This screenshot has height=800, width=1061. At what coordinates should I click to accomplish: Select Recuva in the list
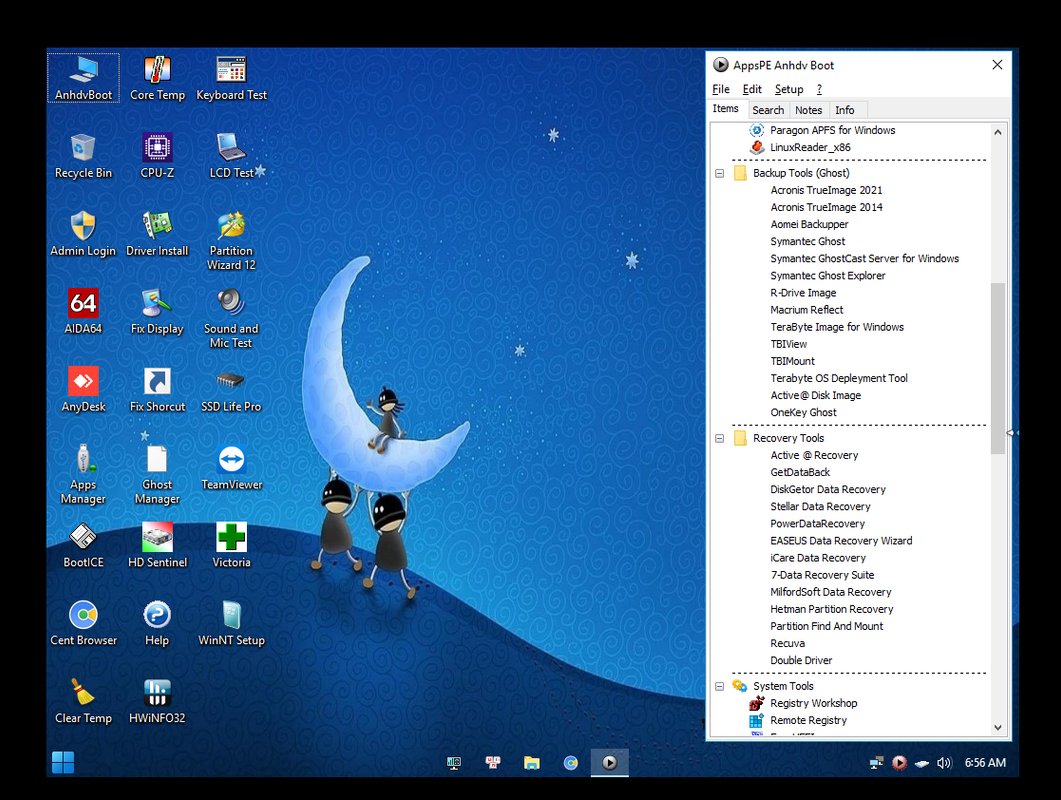point(788,644)
